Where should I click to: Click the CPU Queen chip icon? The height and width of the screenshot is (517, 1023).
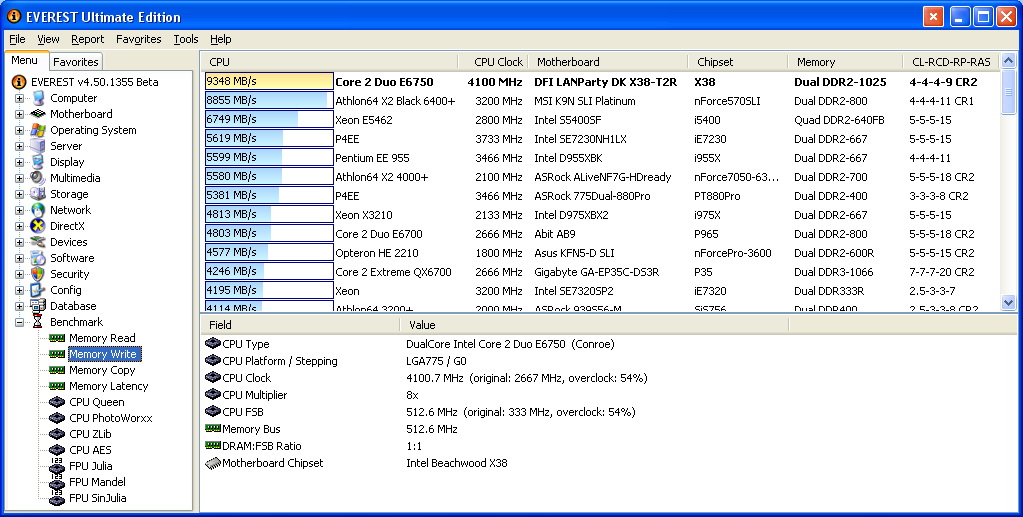pyautogui.click(x=57, y=401)
